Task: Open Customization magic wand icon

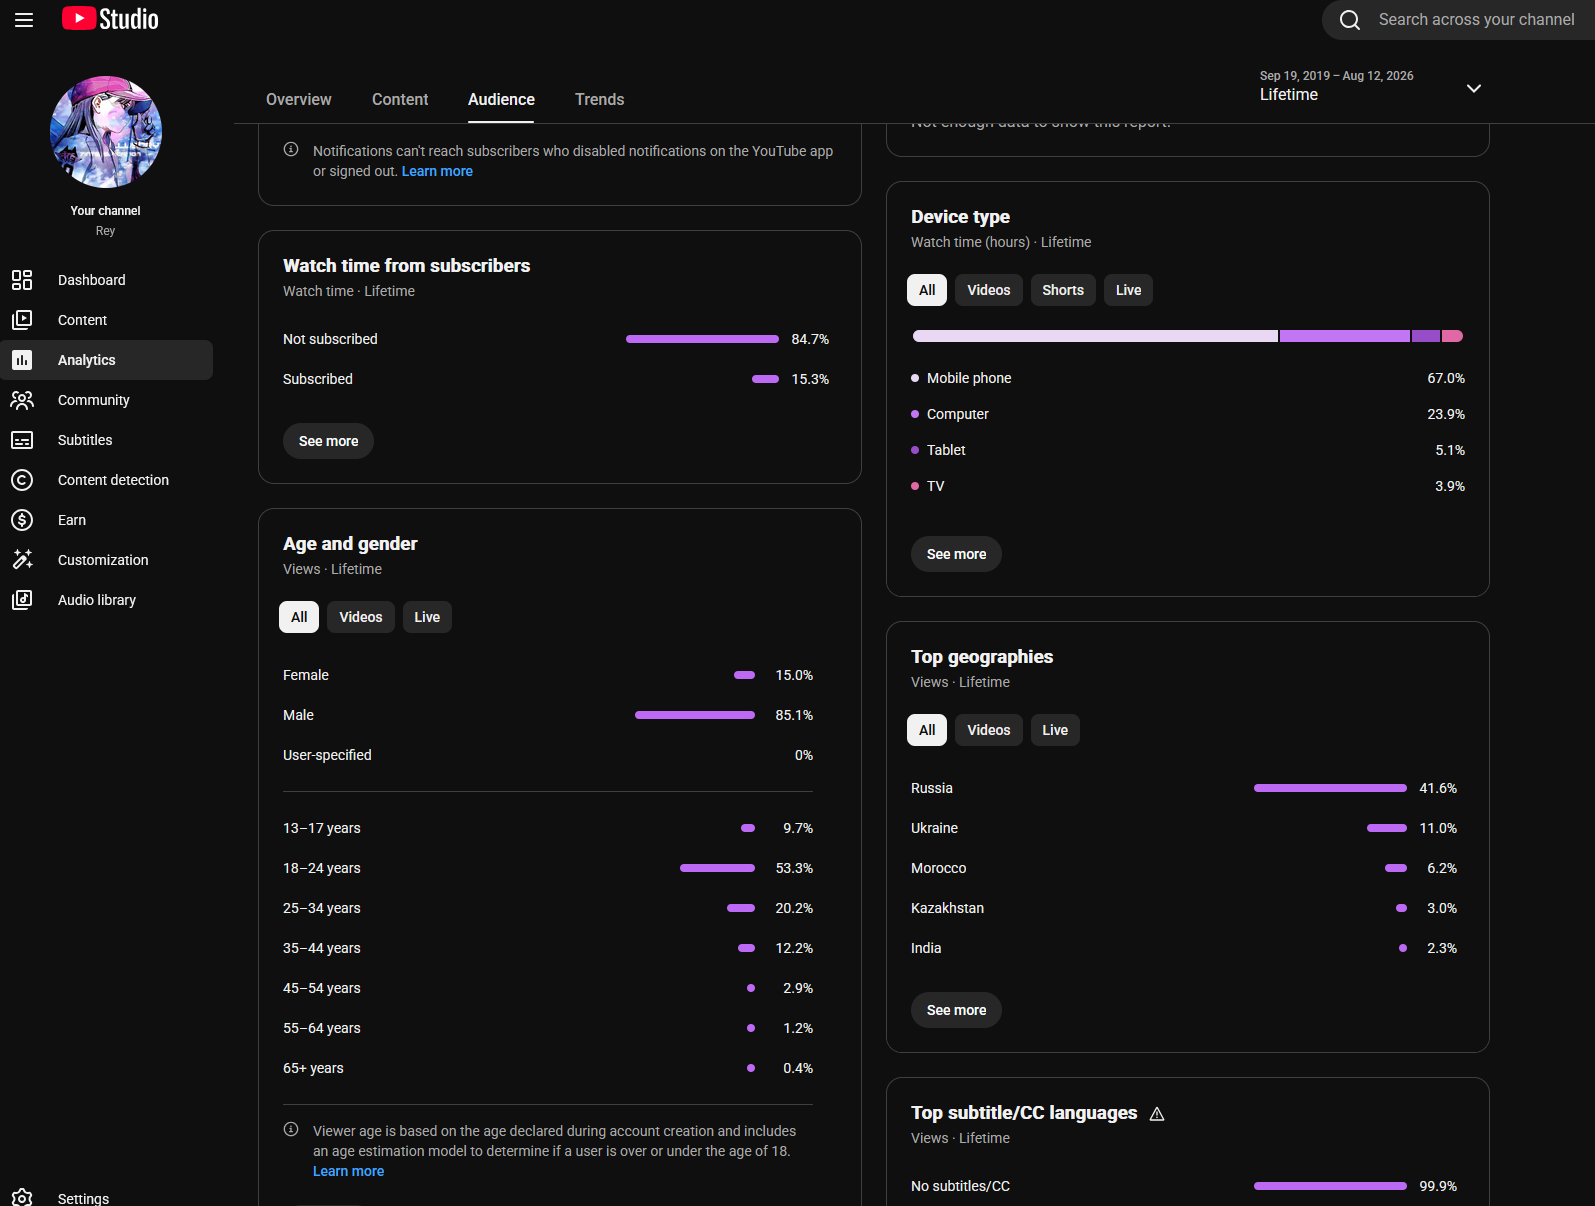Action: [22, 560]
